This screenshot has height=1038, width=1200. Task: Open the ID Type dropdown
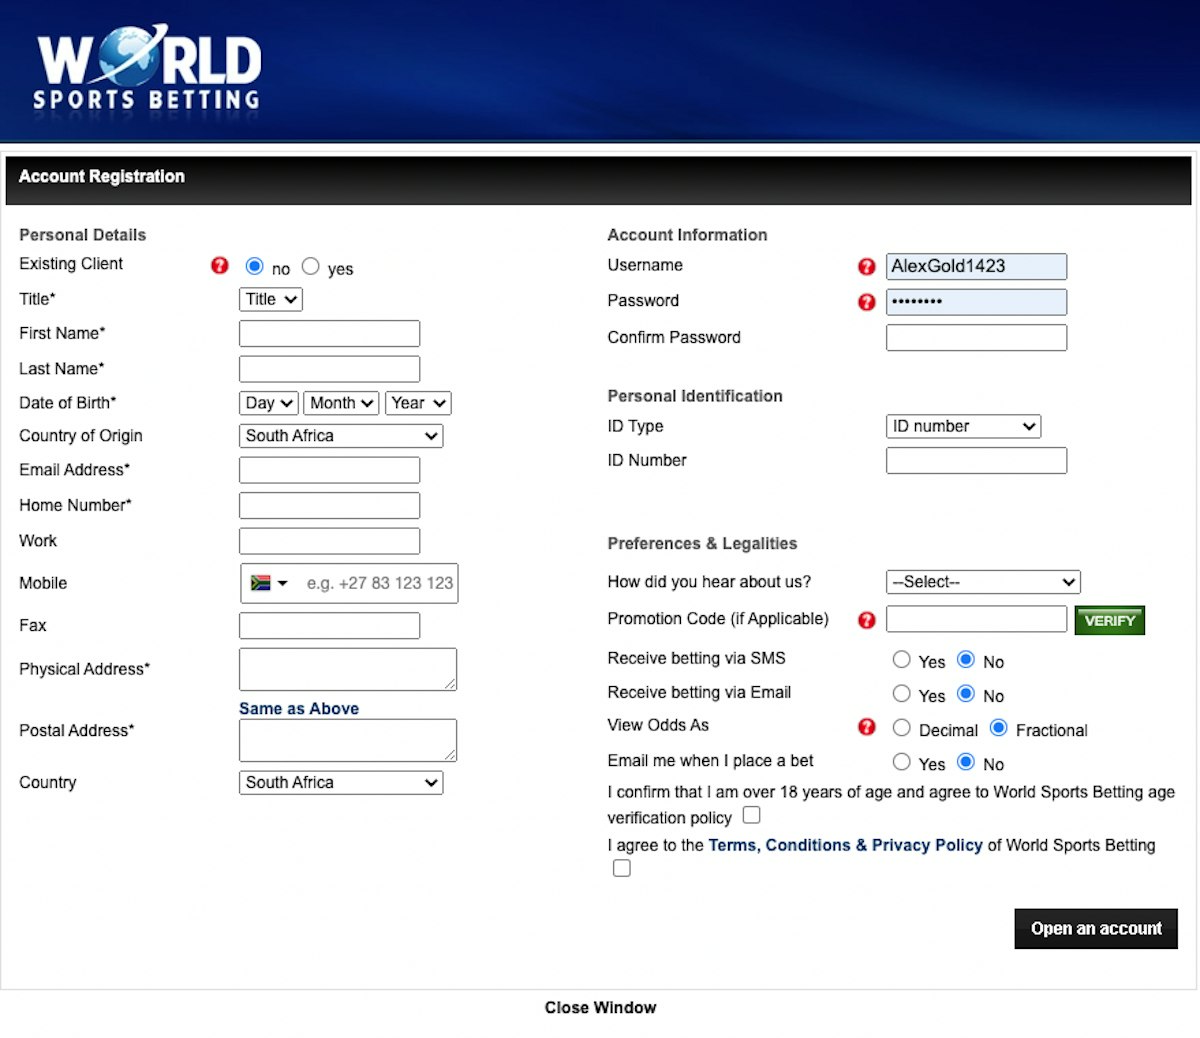click(x=963, y=426)
